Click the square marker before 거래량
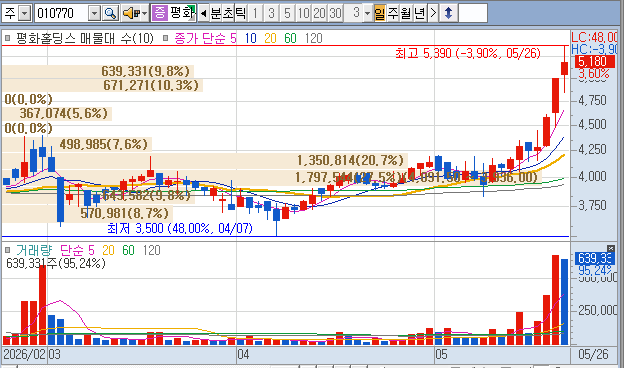The width and height of the screenshot is (624, 368). coord(8,250)
